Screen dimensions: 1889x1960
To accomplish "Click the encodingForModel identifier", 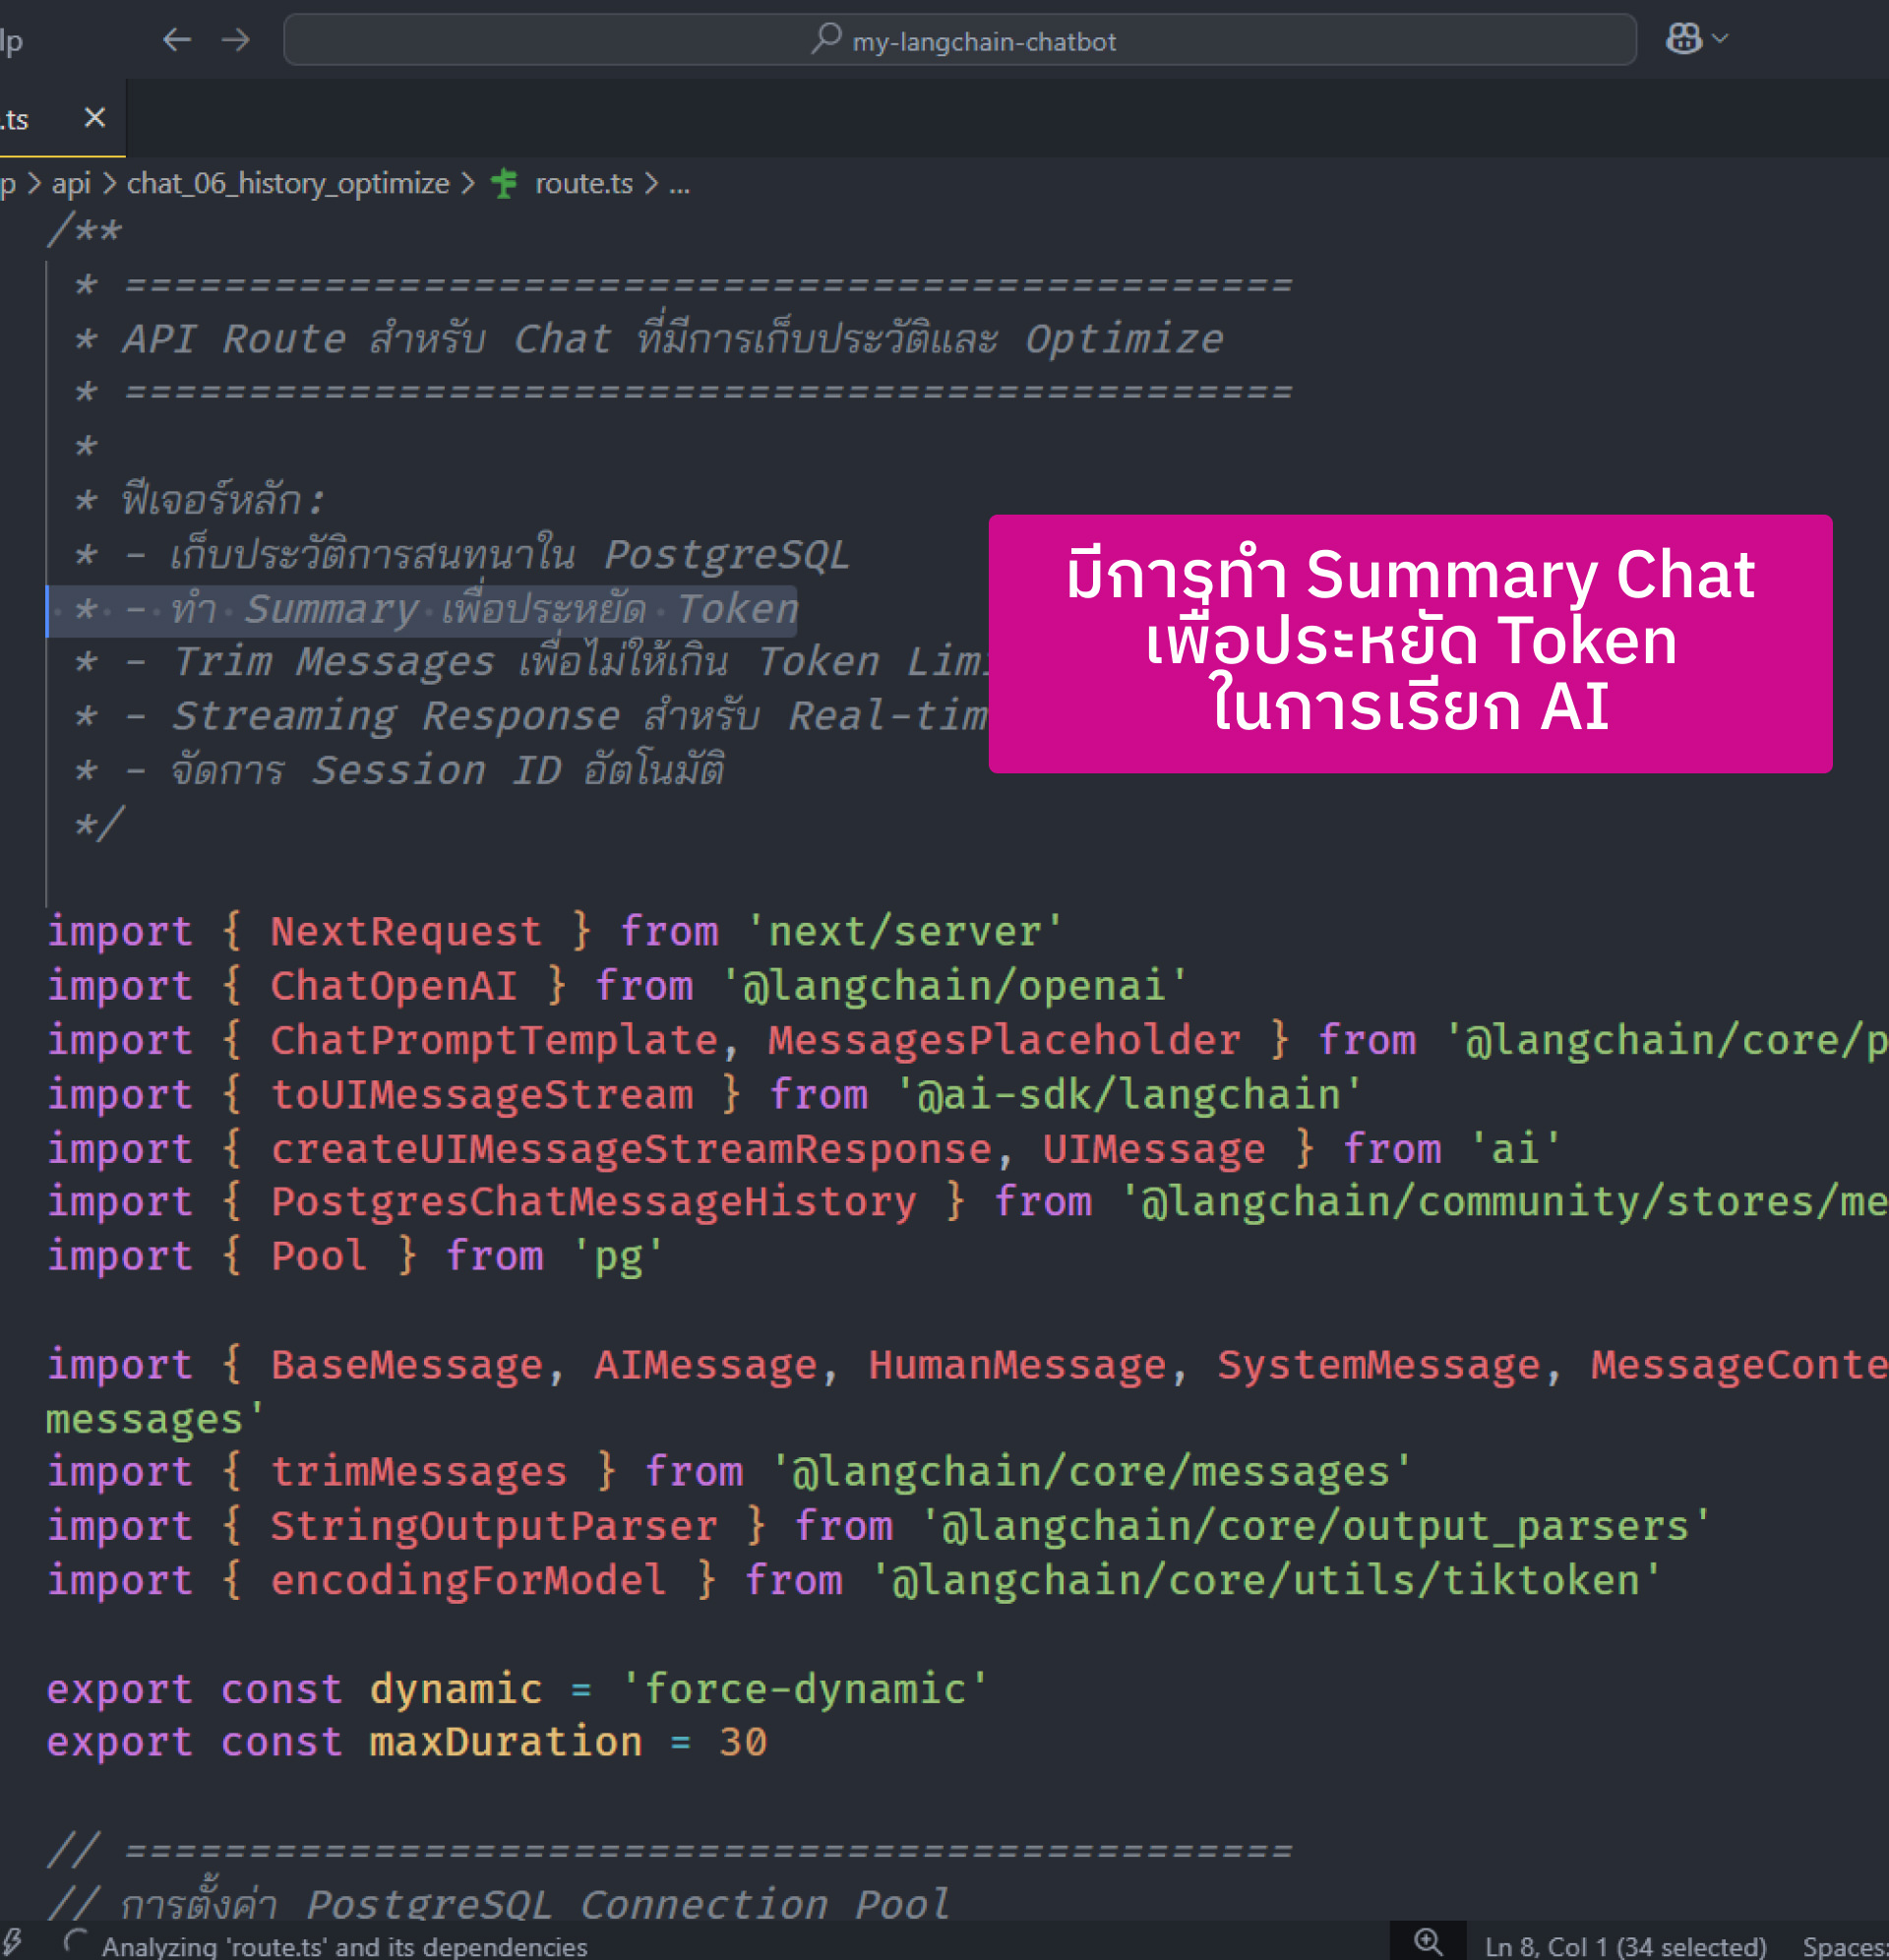I will tap(469, 1579).
